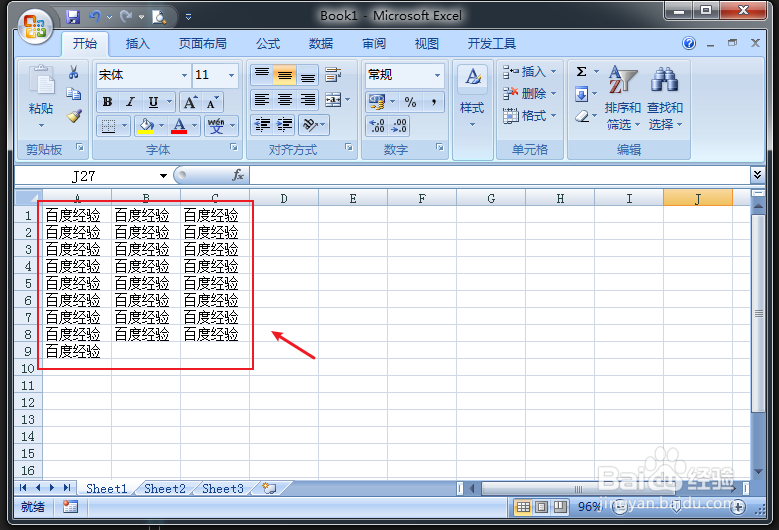This screenshot has height=530, width=779.
Task: Open the 查找和选择 find and select menu
Action: click(665, 98)
